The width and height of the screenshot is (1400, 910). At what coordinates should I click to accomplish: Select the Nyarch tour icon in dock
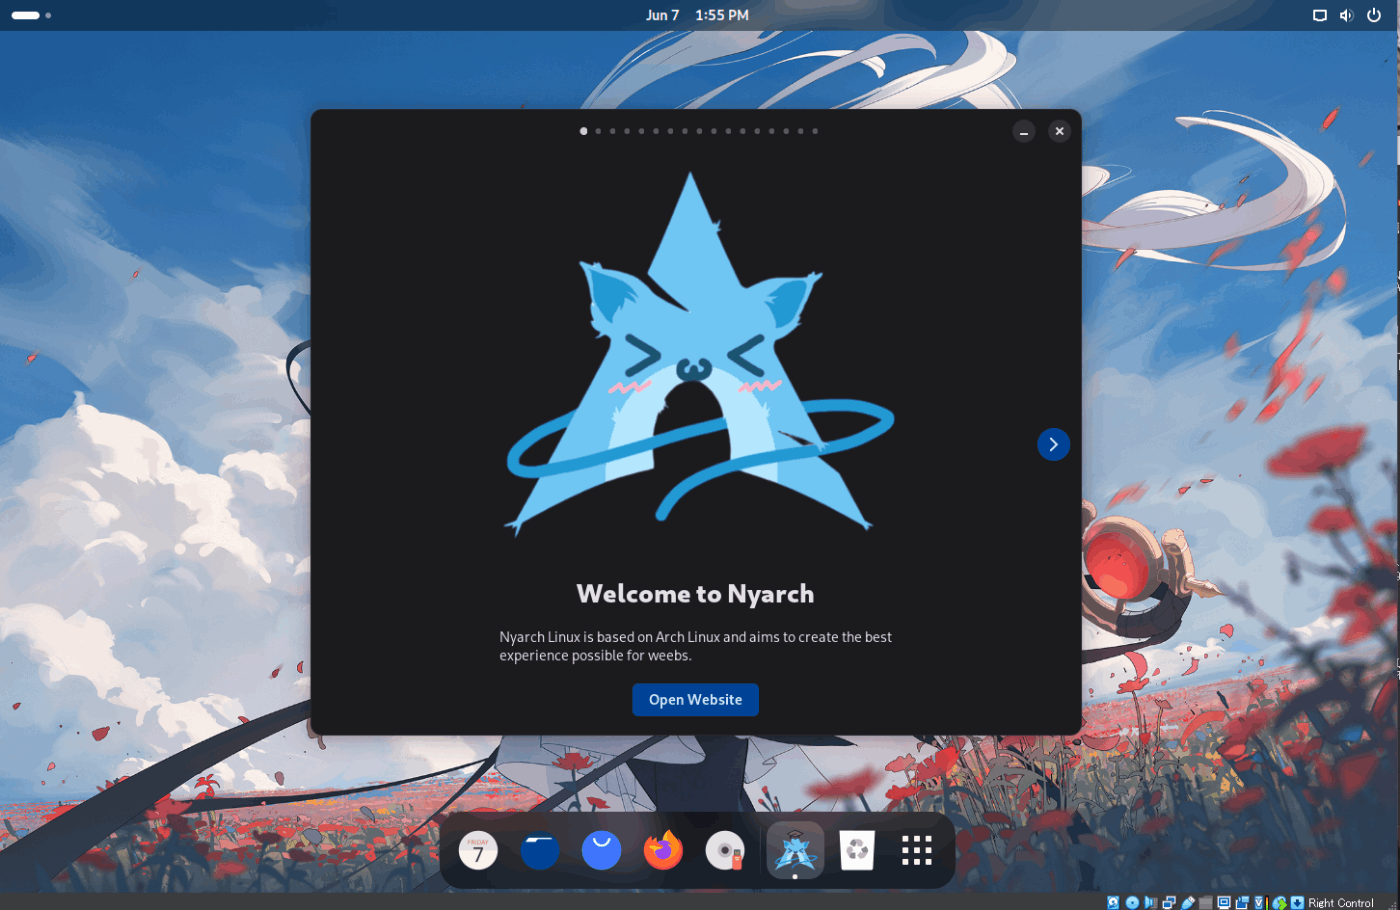pos(795,850)
